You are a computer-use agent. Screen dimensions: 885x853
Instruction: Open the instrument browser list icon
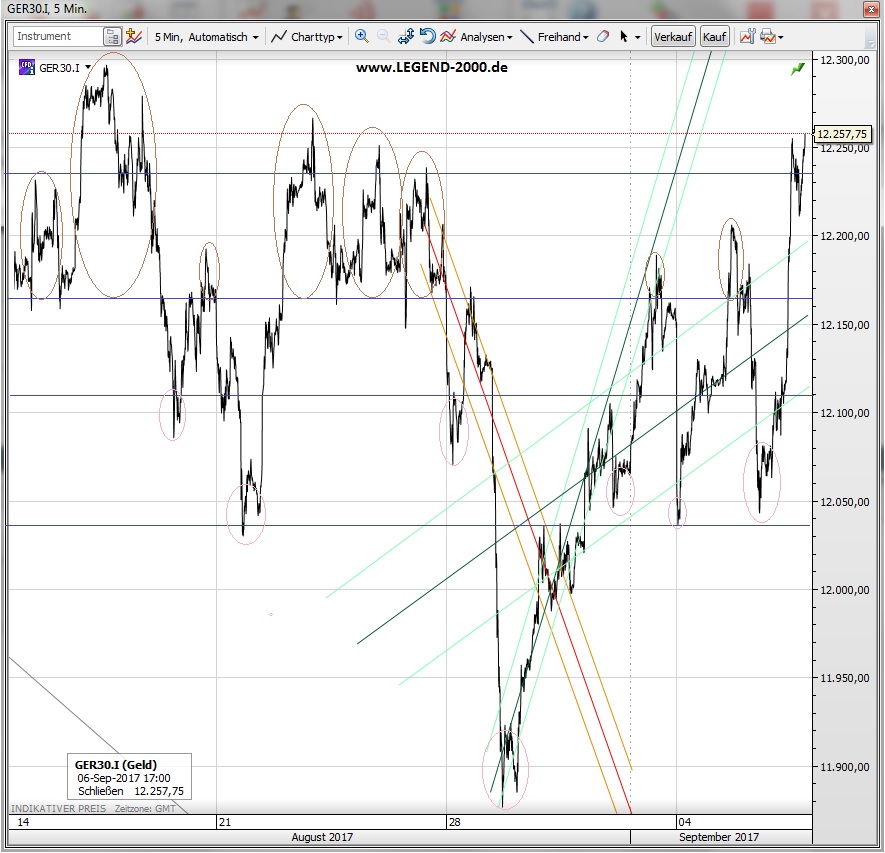tap(112, 37)
